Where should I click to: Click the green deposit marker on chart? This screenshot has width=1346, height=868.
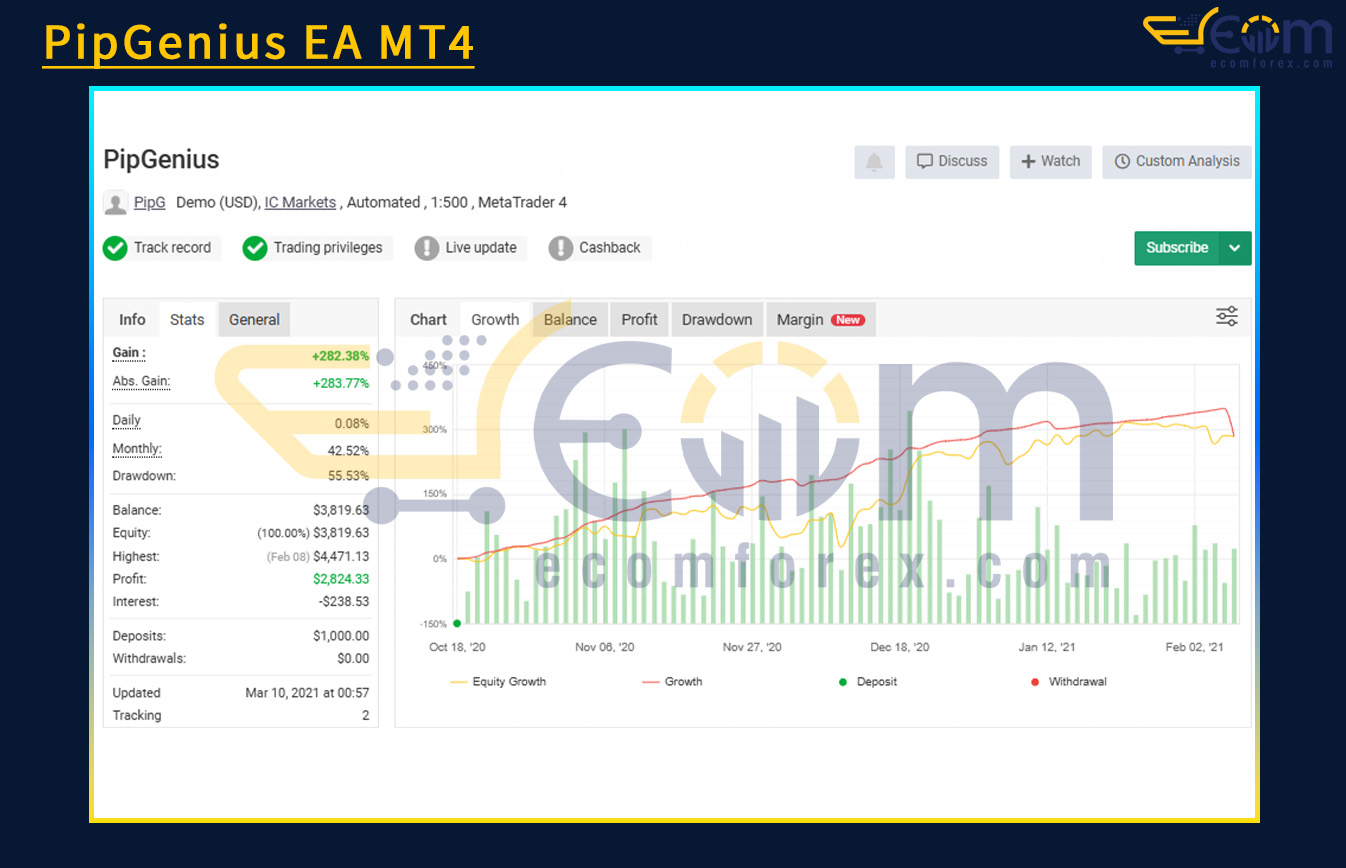[457, 623]
